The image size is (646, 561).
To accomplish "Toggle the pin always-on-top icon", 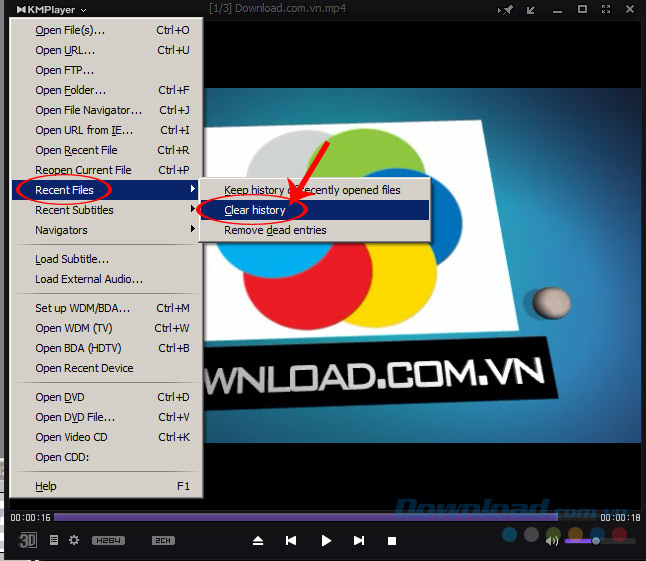I will click(x=507, y=9).
